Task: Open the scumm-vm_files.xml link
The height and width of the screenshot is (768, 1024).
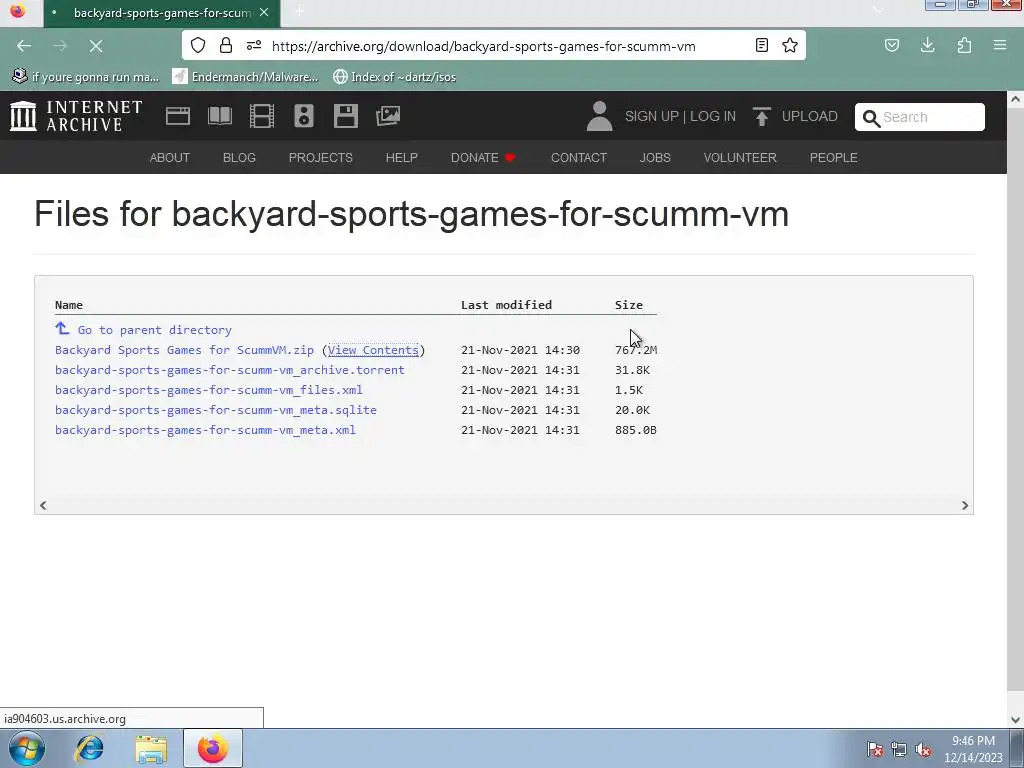Action: [x=208, y=390]
